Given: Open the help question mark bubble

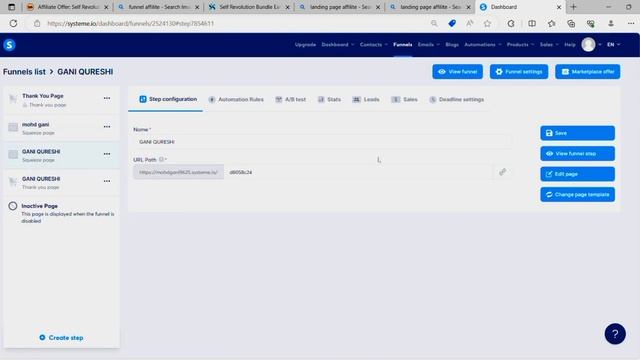Looking at the screenshot, I should tap(615, 334).
